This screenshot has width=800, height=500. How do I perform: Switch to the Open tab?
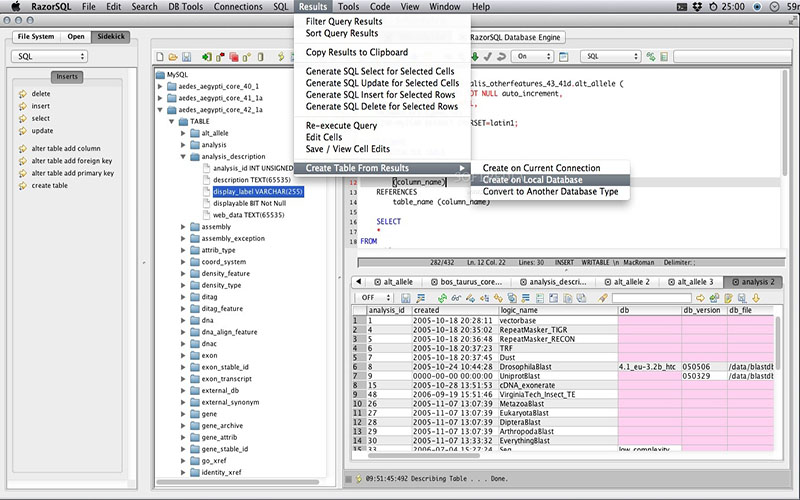click(x=76, y=37)
